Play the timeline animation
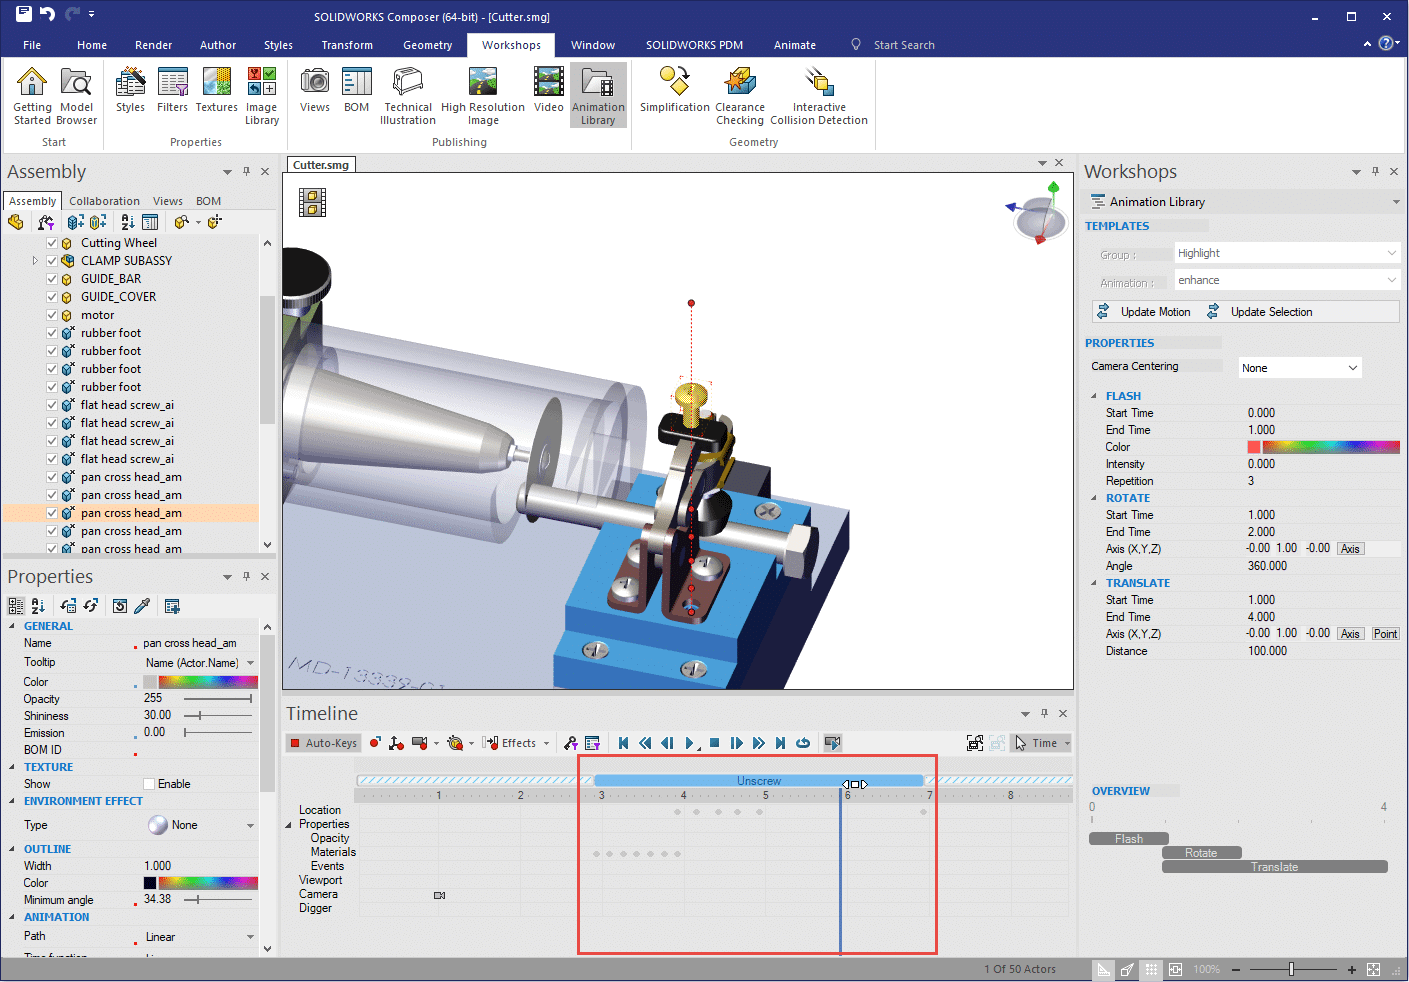 (690, 743)
